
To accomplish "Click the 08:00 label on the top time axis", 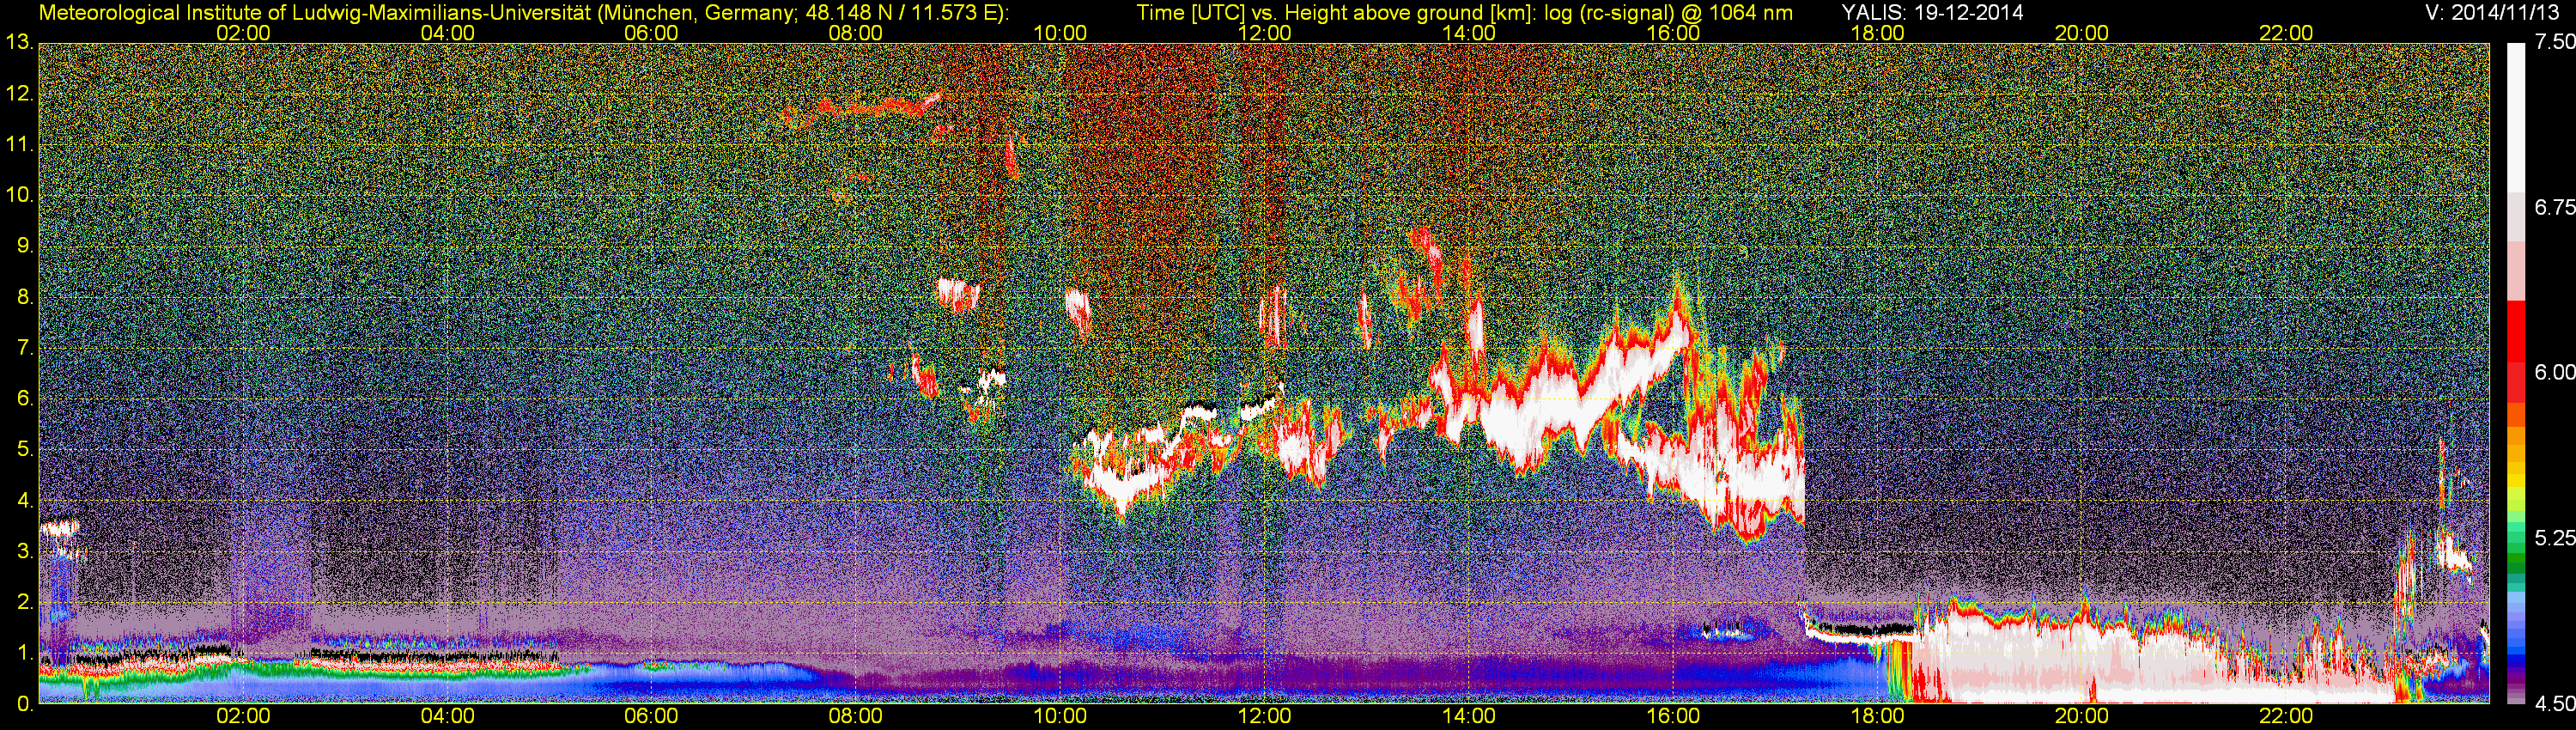I will click(856, 33).
